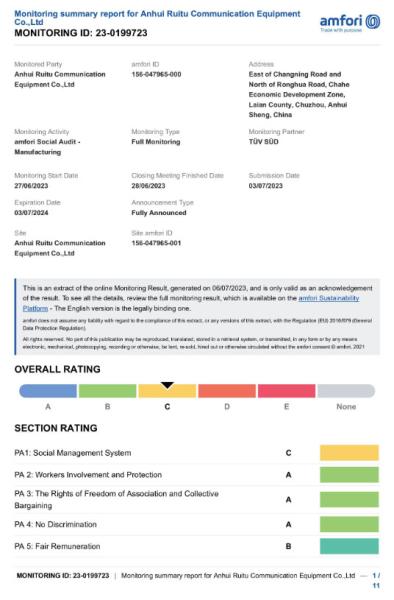The width and height of the screenshot is (394, 600).
Task: Click the MONITORING ID 23-0199723 heading
Action: [x=81, y=33]
